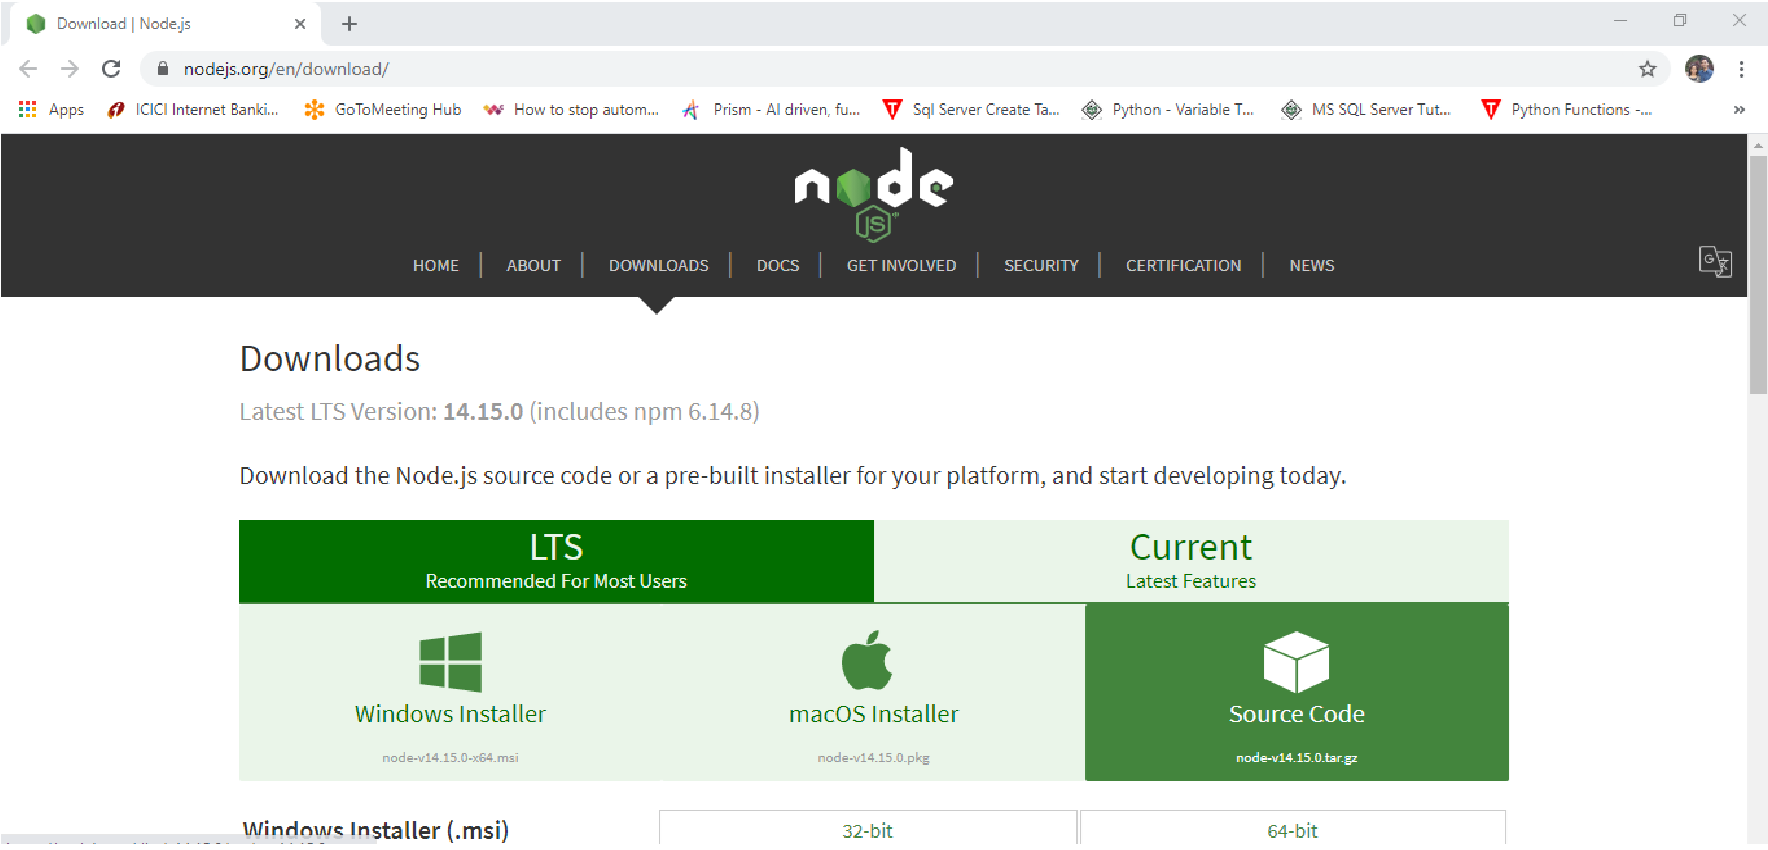This screenshot has height=850, width=1768.
Task: Switch to the Current Latest Features tab
Action: 1191,561
